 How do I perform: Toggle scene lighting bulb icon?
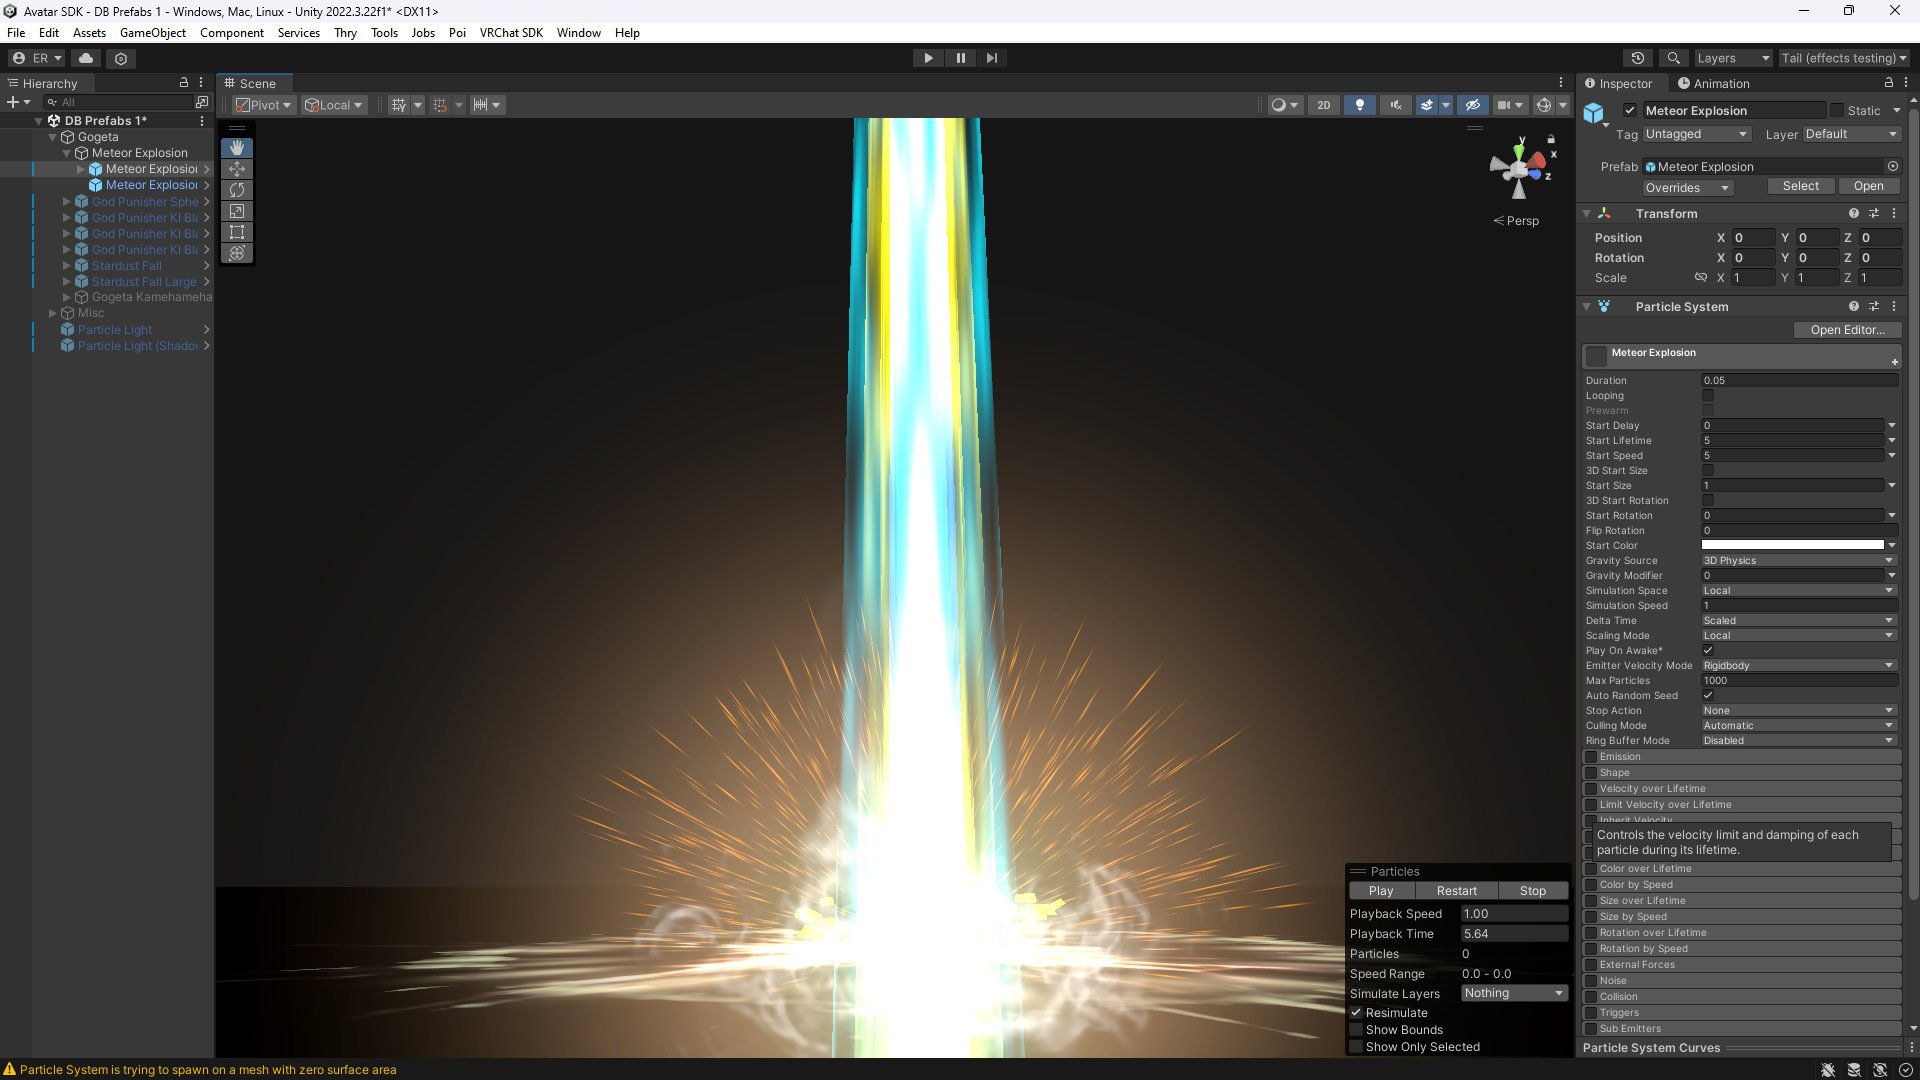pos(1359,105)
